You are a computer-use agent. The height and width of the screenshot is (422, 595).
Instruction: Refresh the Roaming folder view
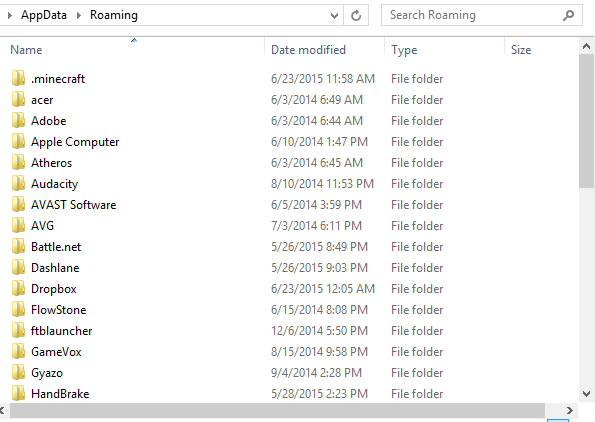[356, 16]
